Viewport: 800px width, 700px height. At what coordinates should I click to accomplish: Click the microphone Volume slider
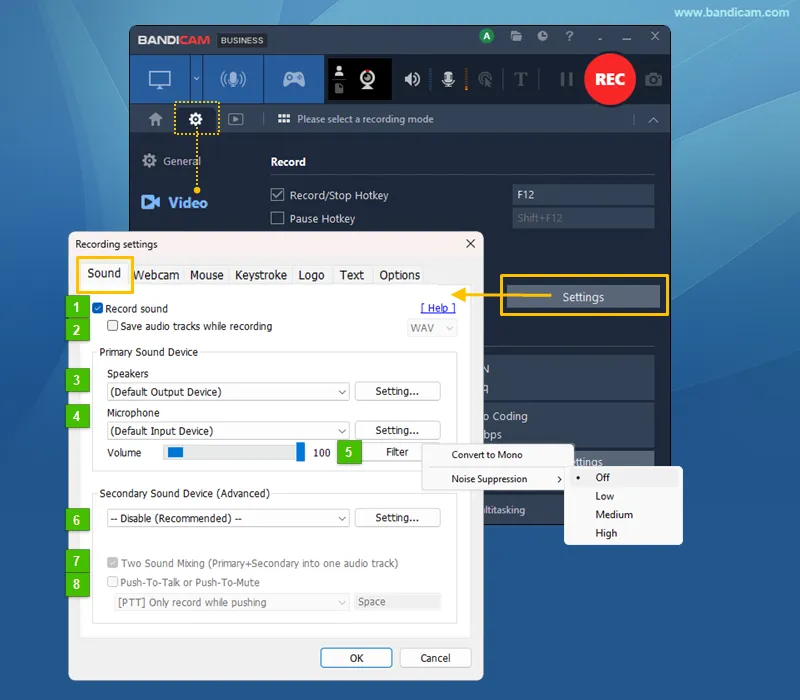(x=234, y=453)
